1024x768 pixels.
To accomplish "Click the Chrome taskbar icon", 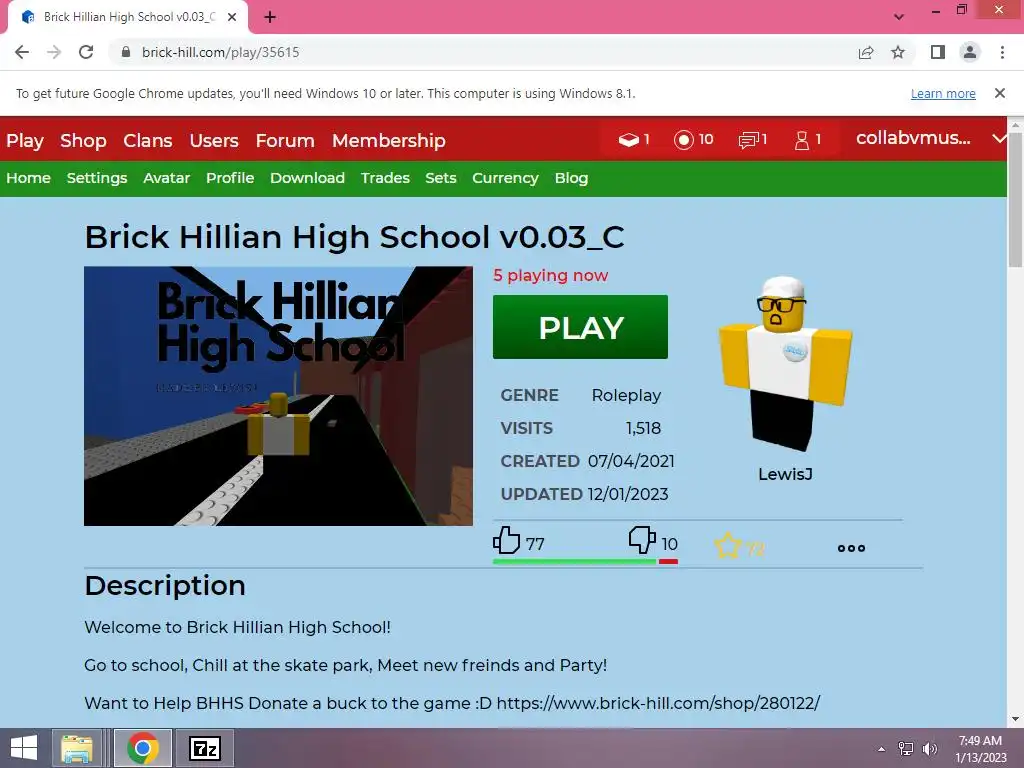I will (x=142, y=748).
